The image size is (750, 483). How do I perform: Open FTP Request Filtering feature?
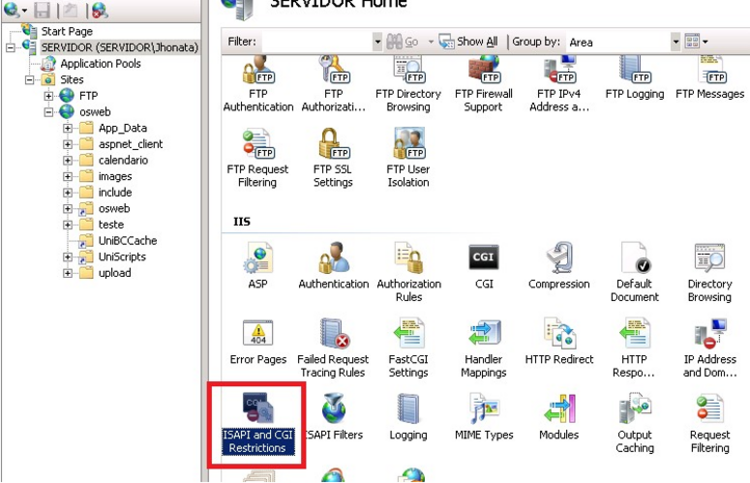coord(258,158)
